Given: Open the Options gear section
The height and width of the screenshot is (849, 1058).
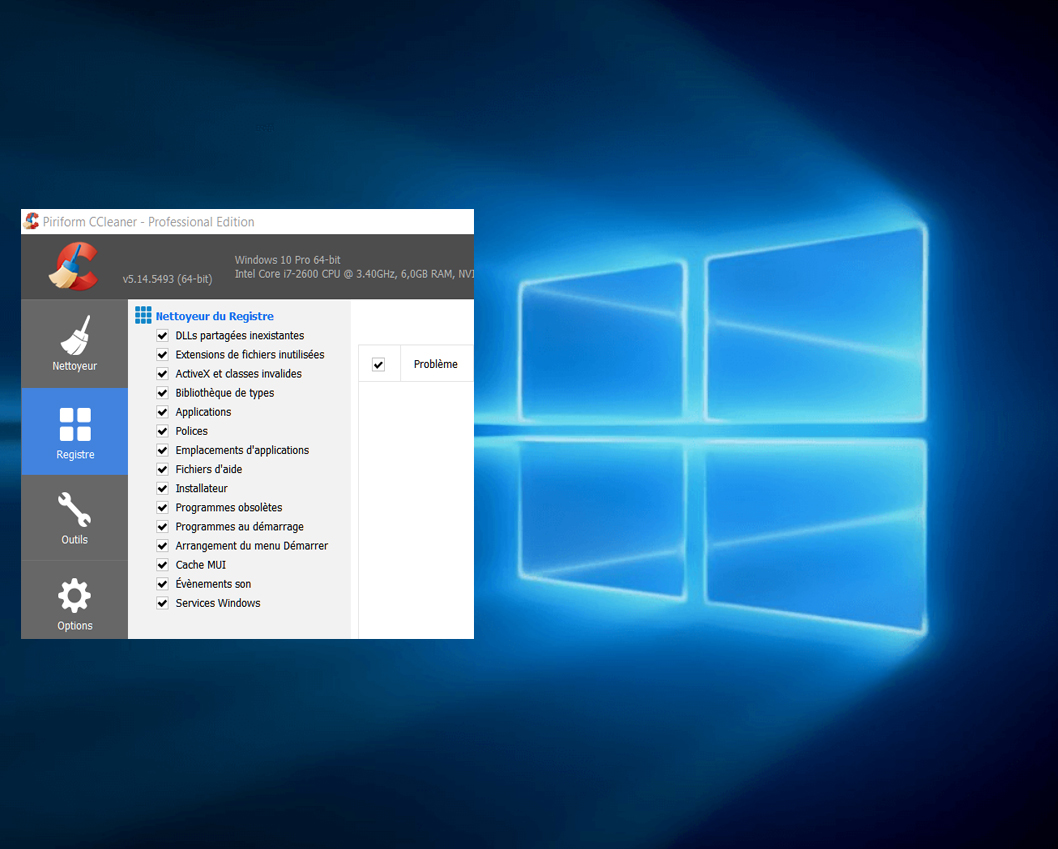Looking at the screenshot, I should tap(74, 600).
